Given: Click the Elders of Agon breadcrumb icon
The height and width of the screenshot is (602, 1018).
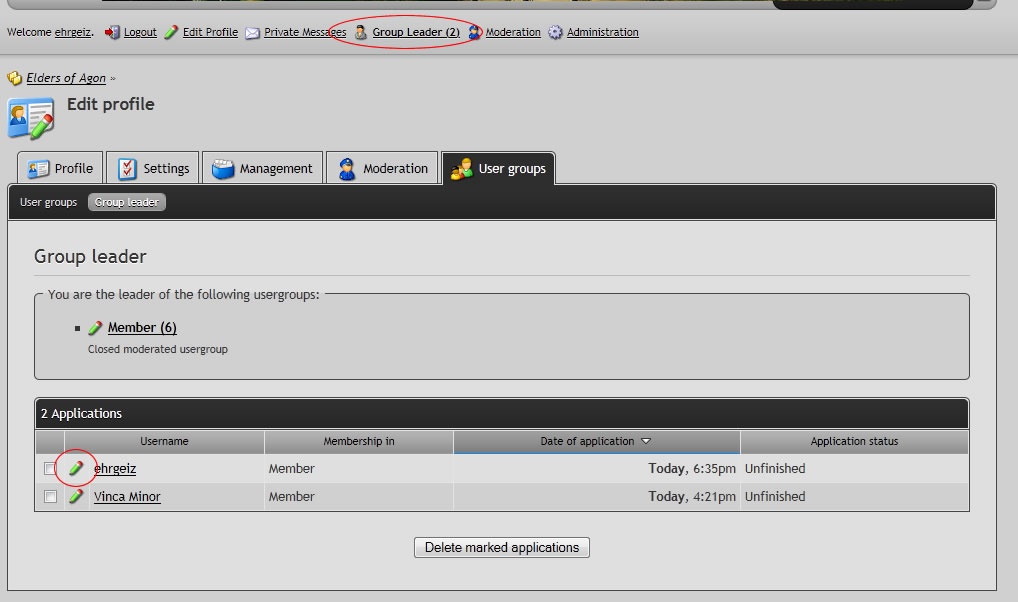Looking at the screenshot, I should click(x=15, y=78).
